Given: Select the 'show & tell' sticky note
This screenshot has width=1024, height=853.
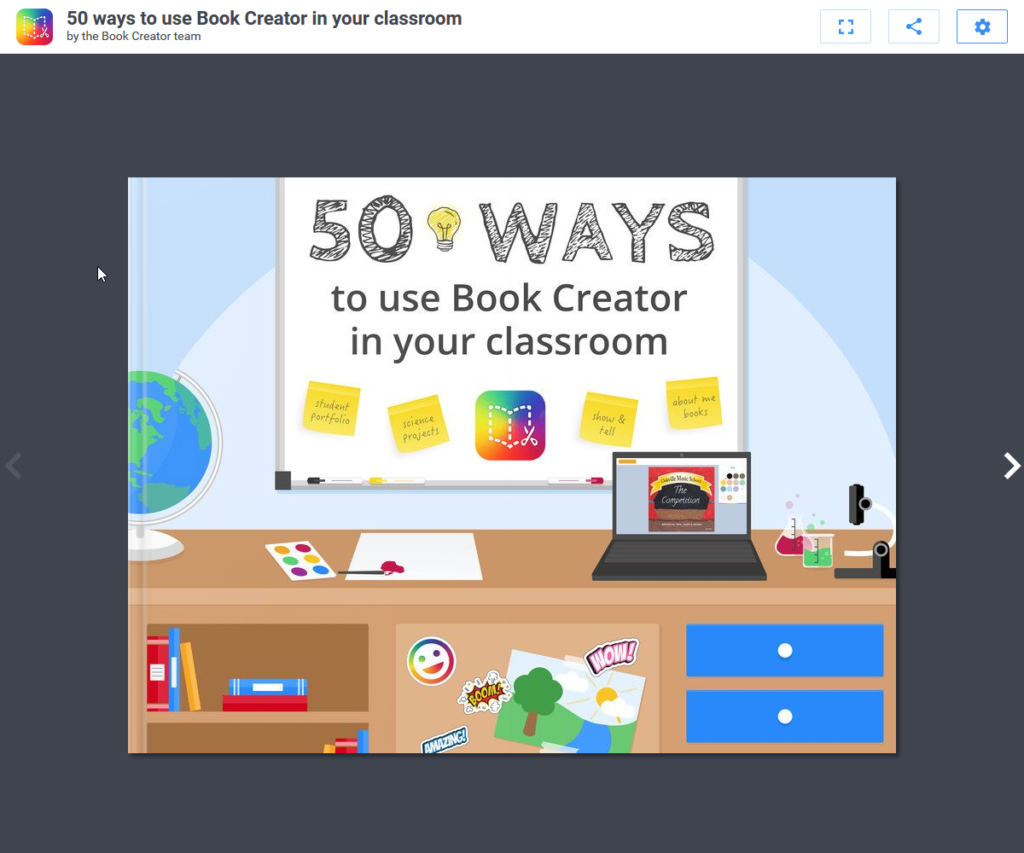Looking at the screenshot, I should [607, 420].
